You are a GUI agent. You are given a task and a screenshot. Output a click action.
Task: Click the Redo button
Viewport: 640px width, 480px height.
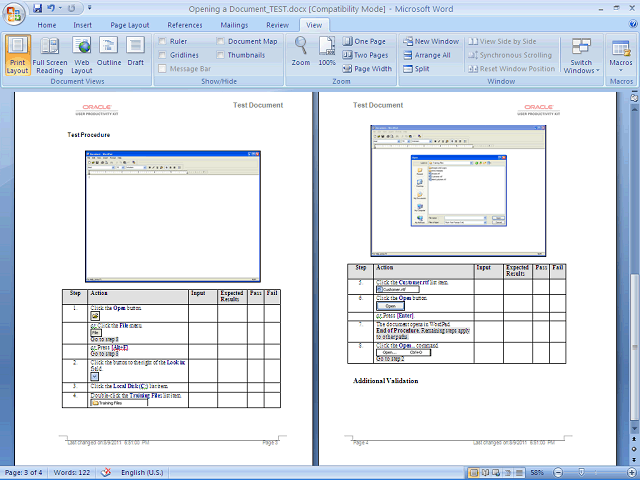(x=72, y=8)
